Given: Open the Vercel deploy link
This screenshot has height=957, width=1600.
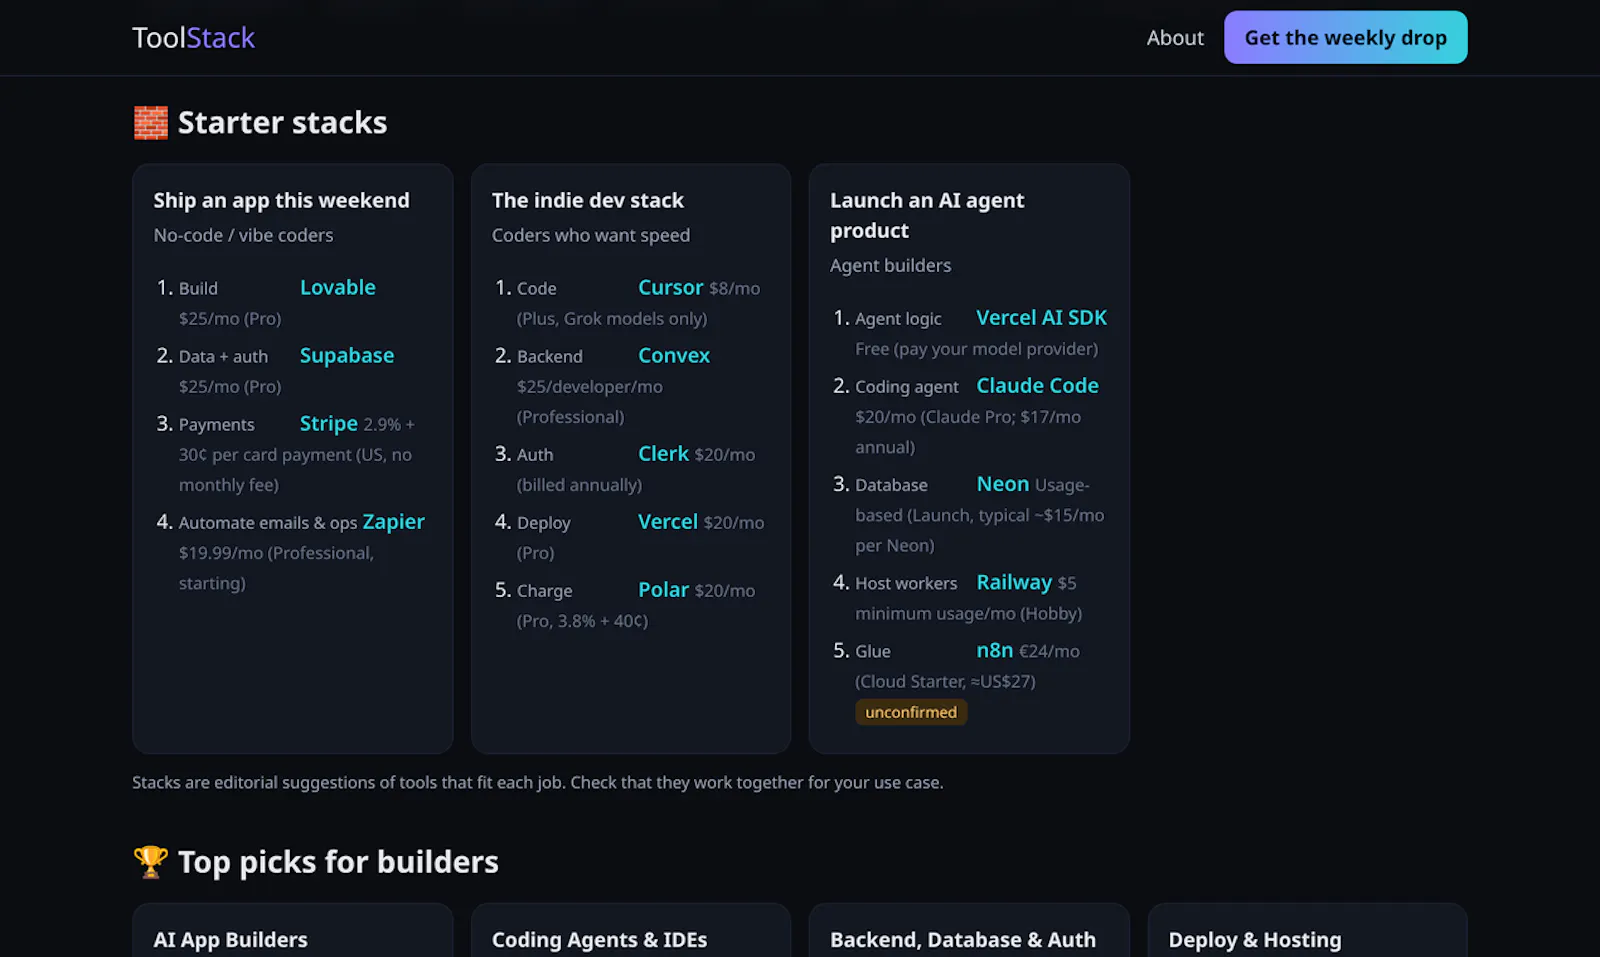Looking at the screenshot, I should coord(668,521).
